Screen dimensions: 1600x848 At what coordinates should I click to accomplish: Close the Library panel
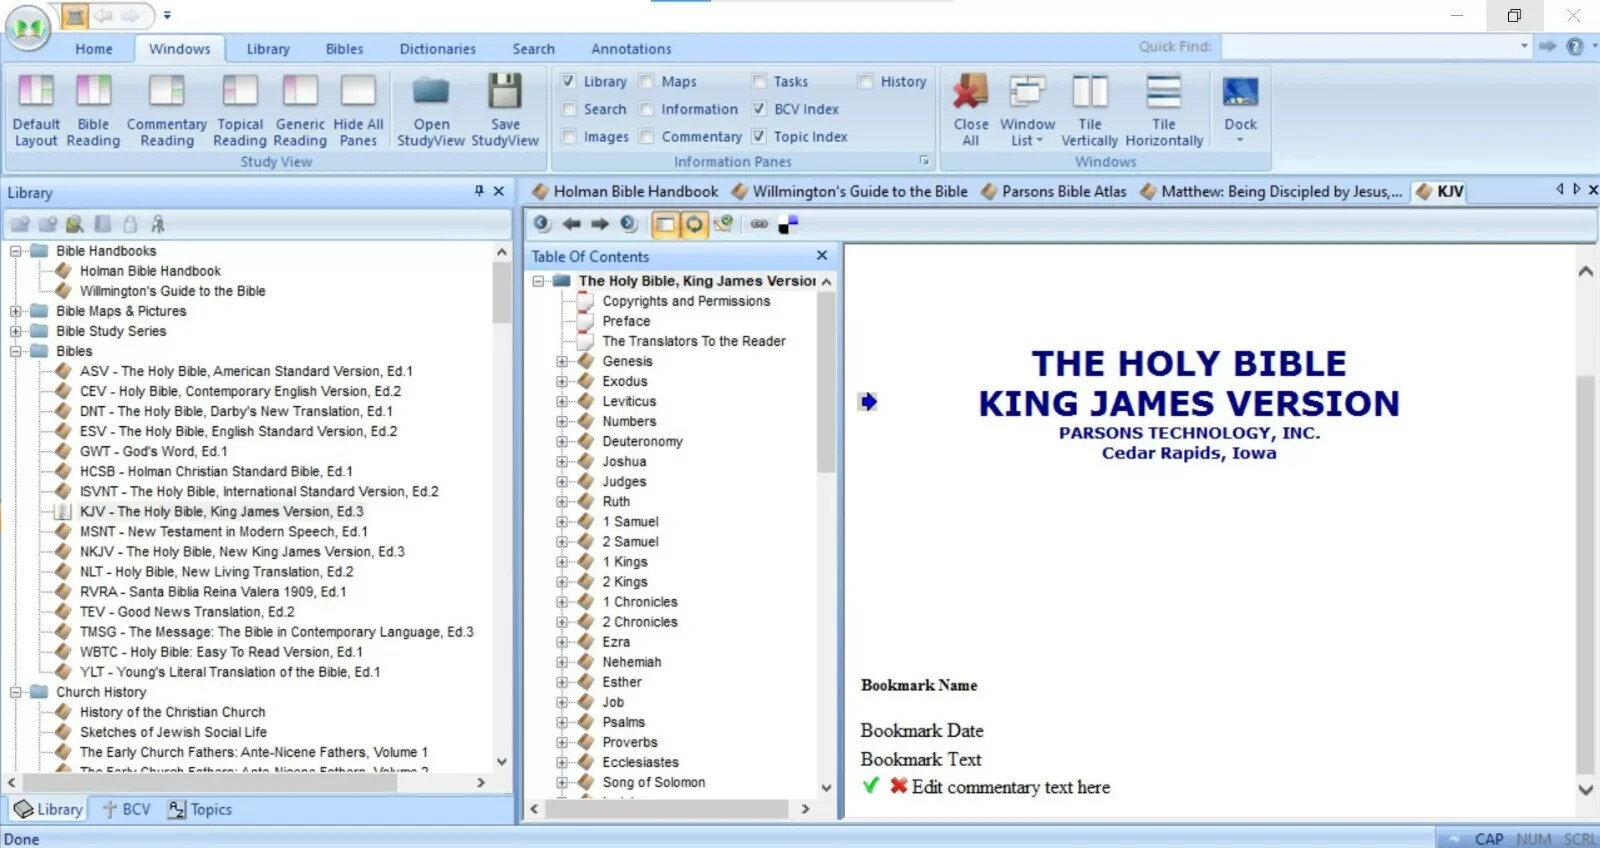(x=499, y=191)
